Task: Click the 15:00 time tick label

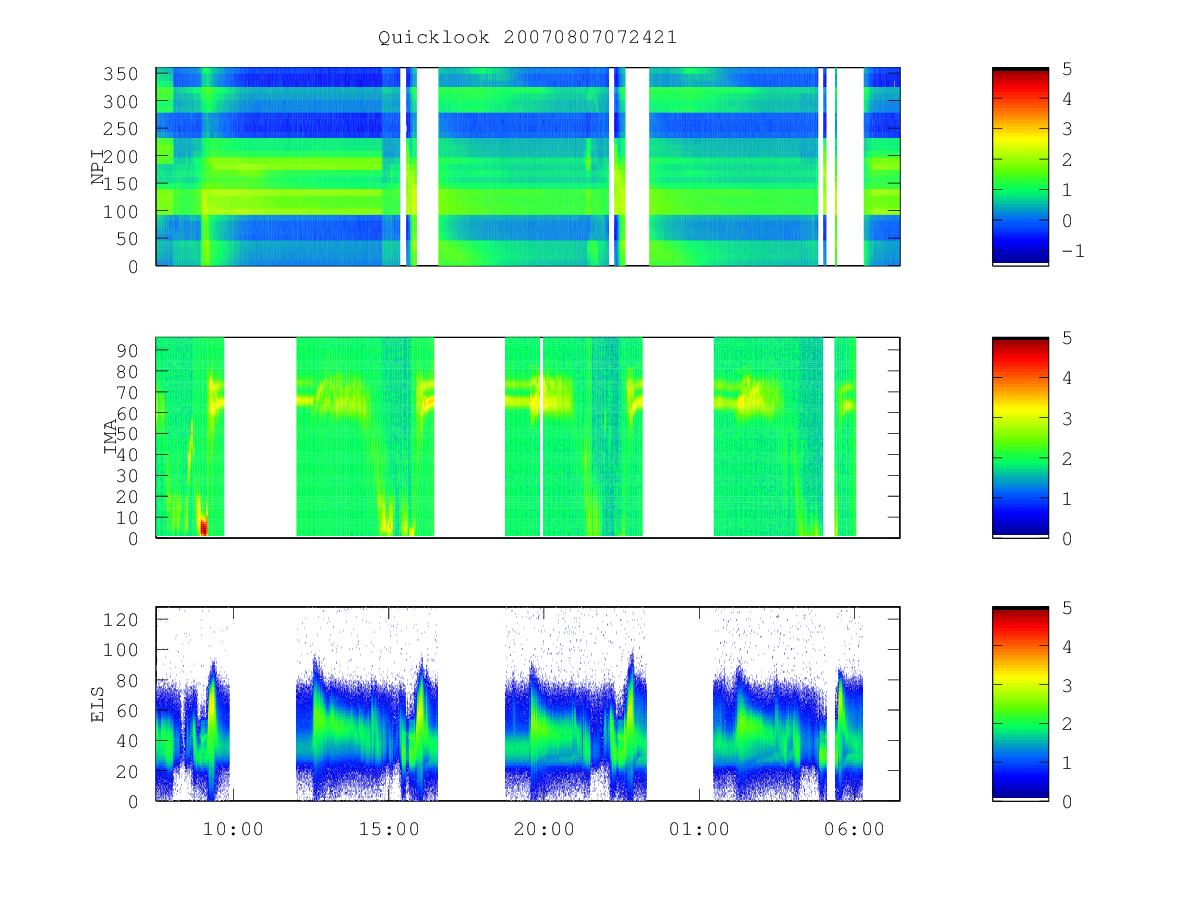Action: (x=389, y=829)
